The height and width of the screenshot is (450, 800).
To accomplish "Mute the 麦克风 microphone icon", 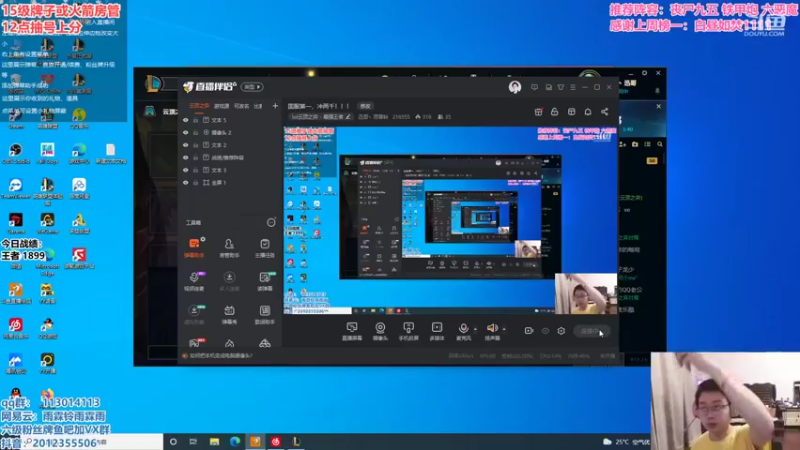I will pos(463,329).
